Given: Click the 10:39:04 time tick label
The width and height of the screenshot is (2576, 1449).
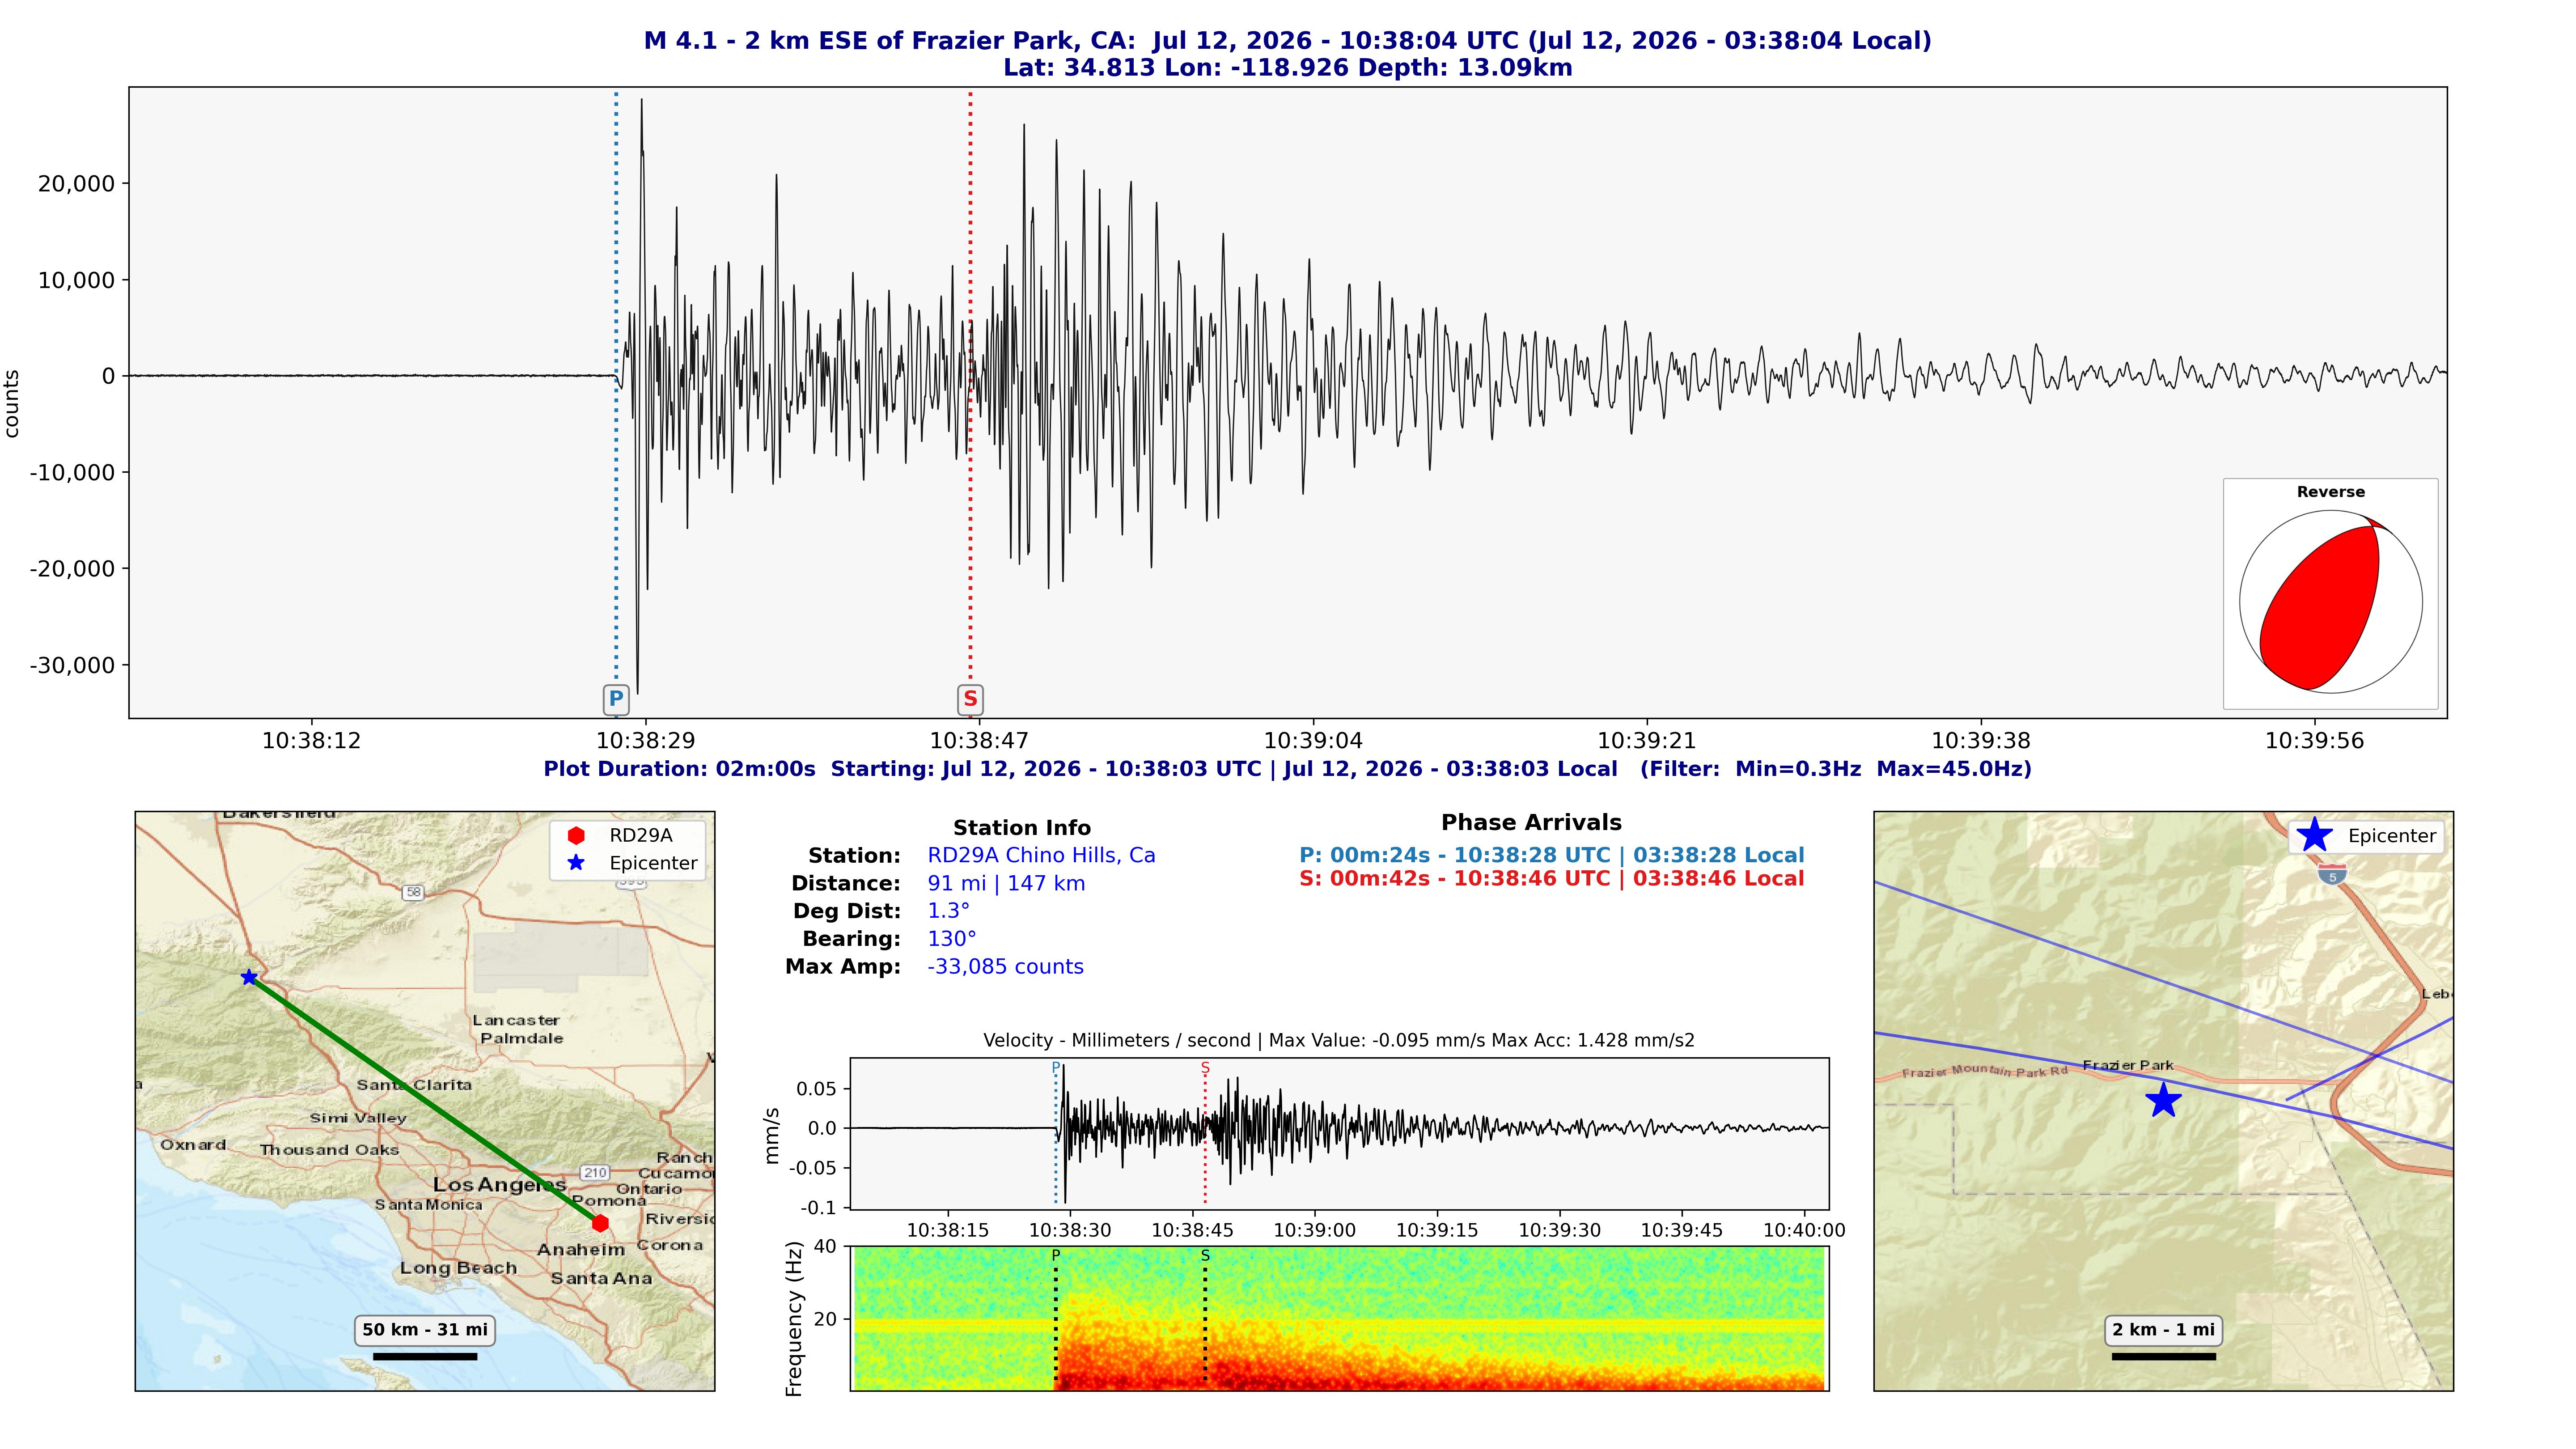Looking at the screenshot, I should pyautogui.click(x=1313, y=741).
